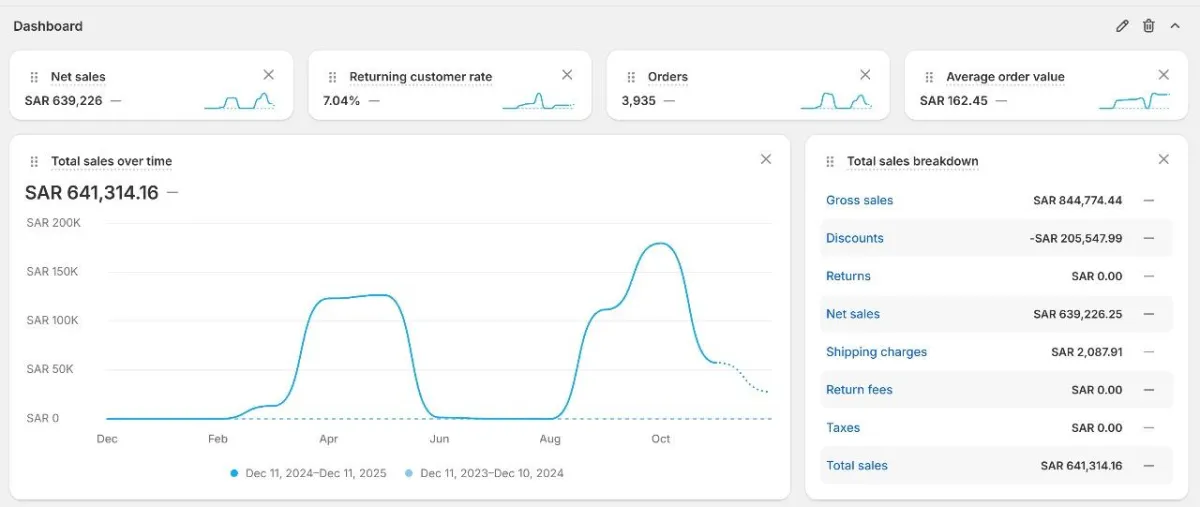Open the Discounts link

point(854,238)
